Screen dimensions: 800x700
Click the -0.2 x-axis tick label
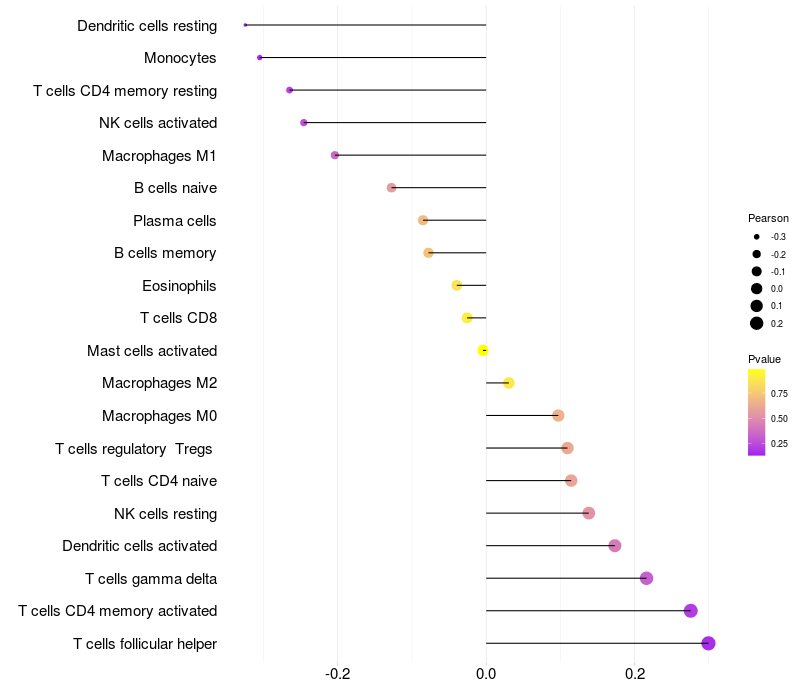click(337, 674)
